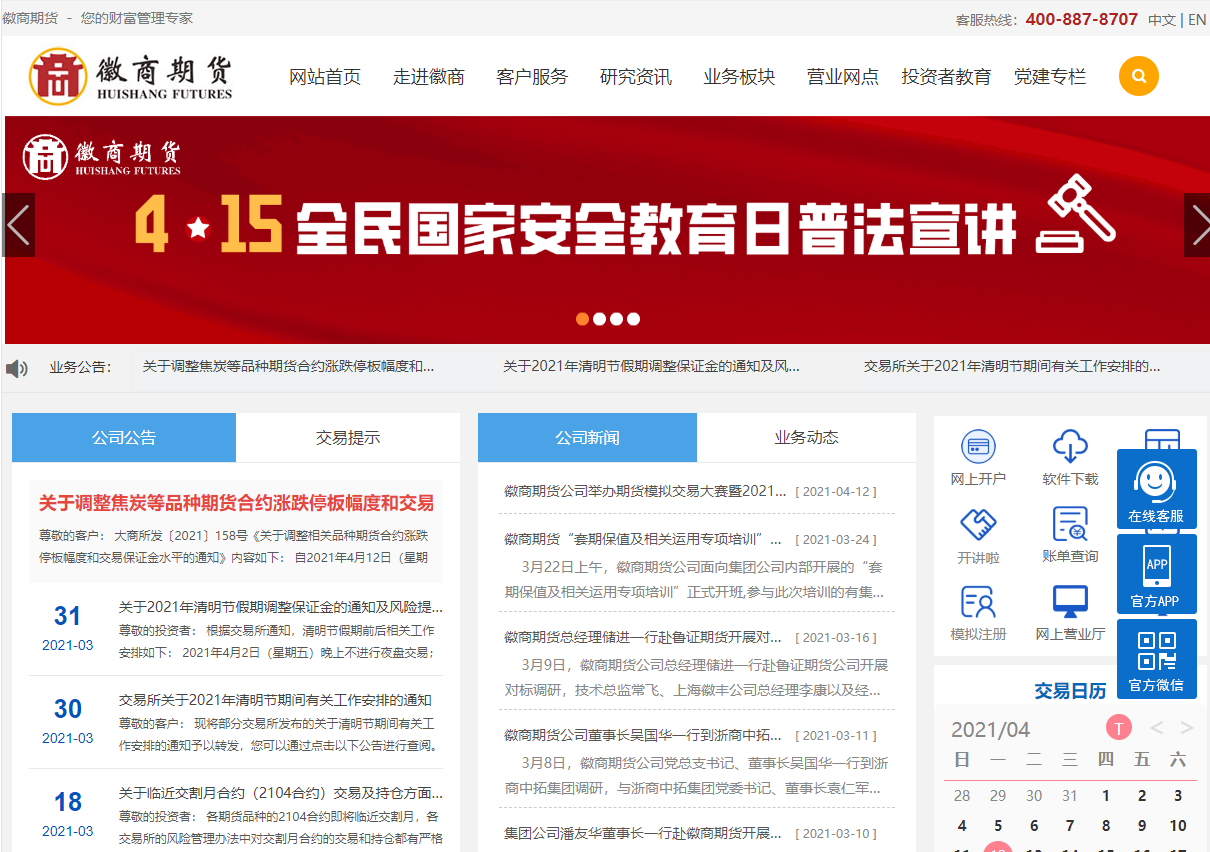Screen dimensions: 1210x852
Task: Open the 30 2021-03 announcement on 清明节期间工作安排
Action: (x=275, y=700)
